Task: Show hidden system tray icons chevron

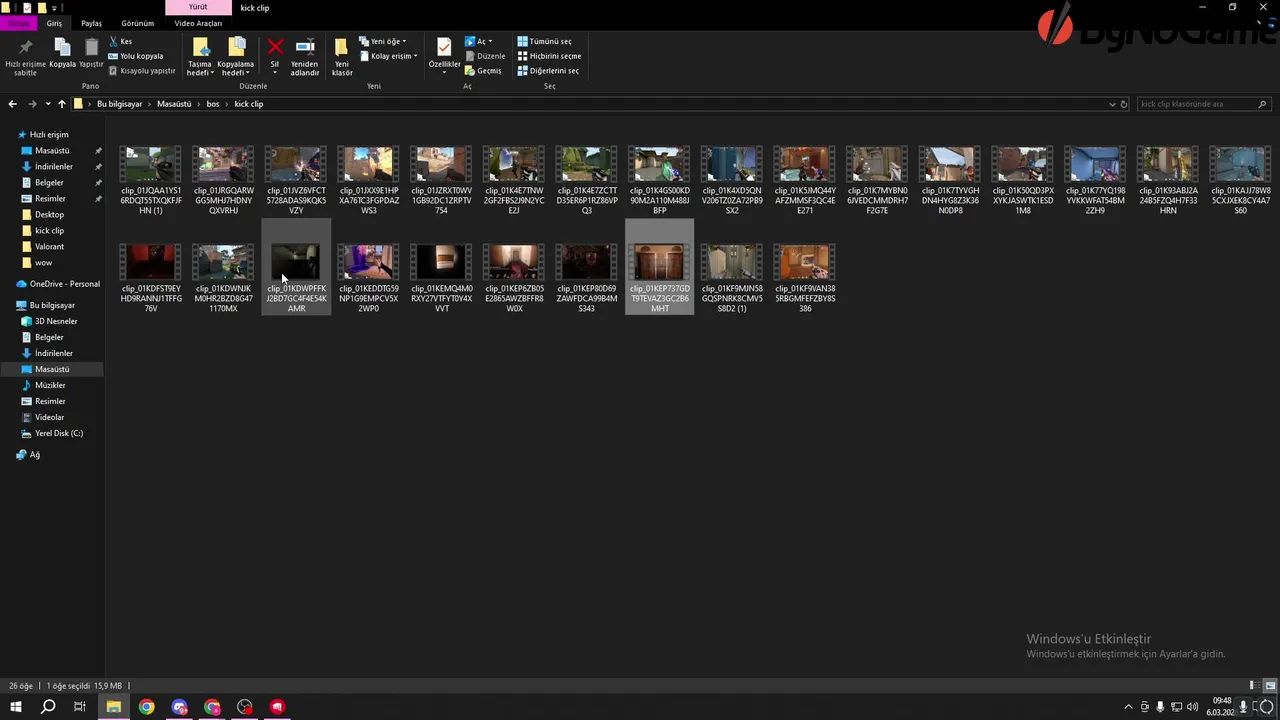Action: coord(1129,707)
